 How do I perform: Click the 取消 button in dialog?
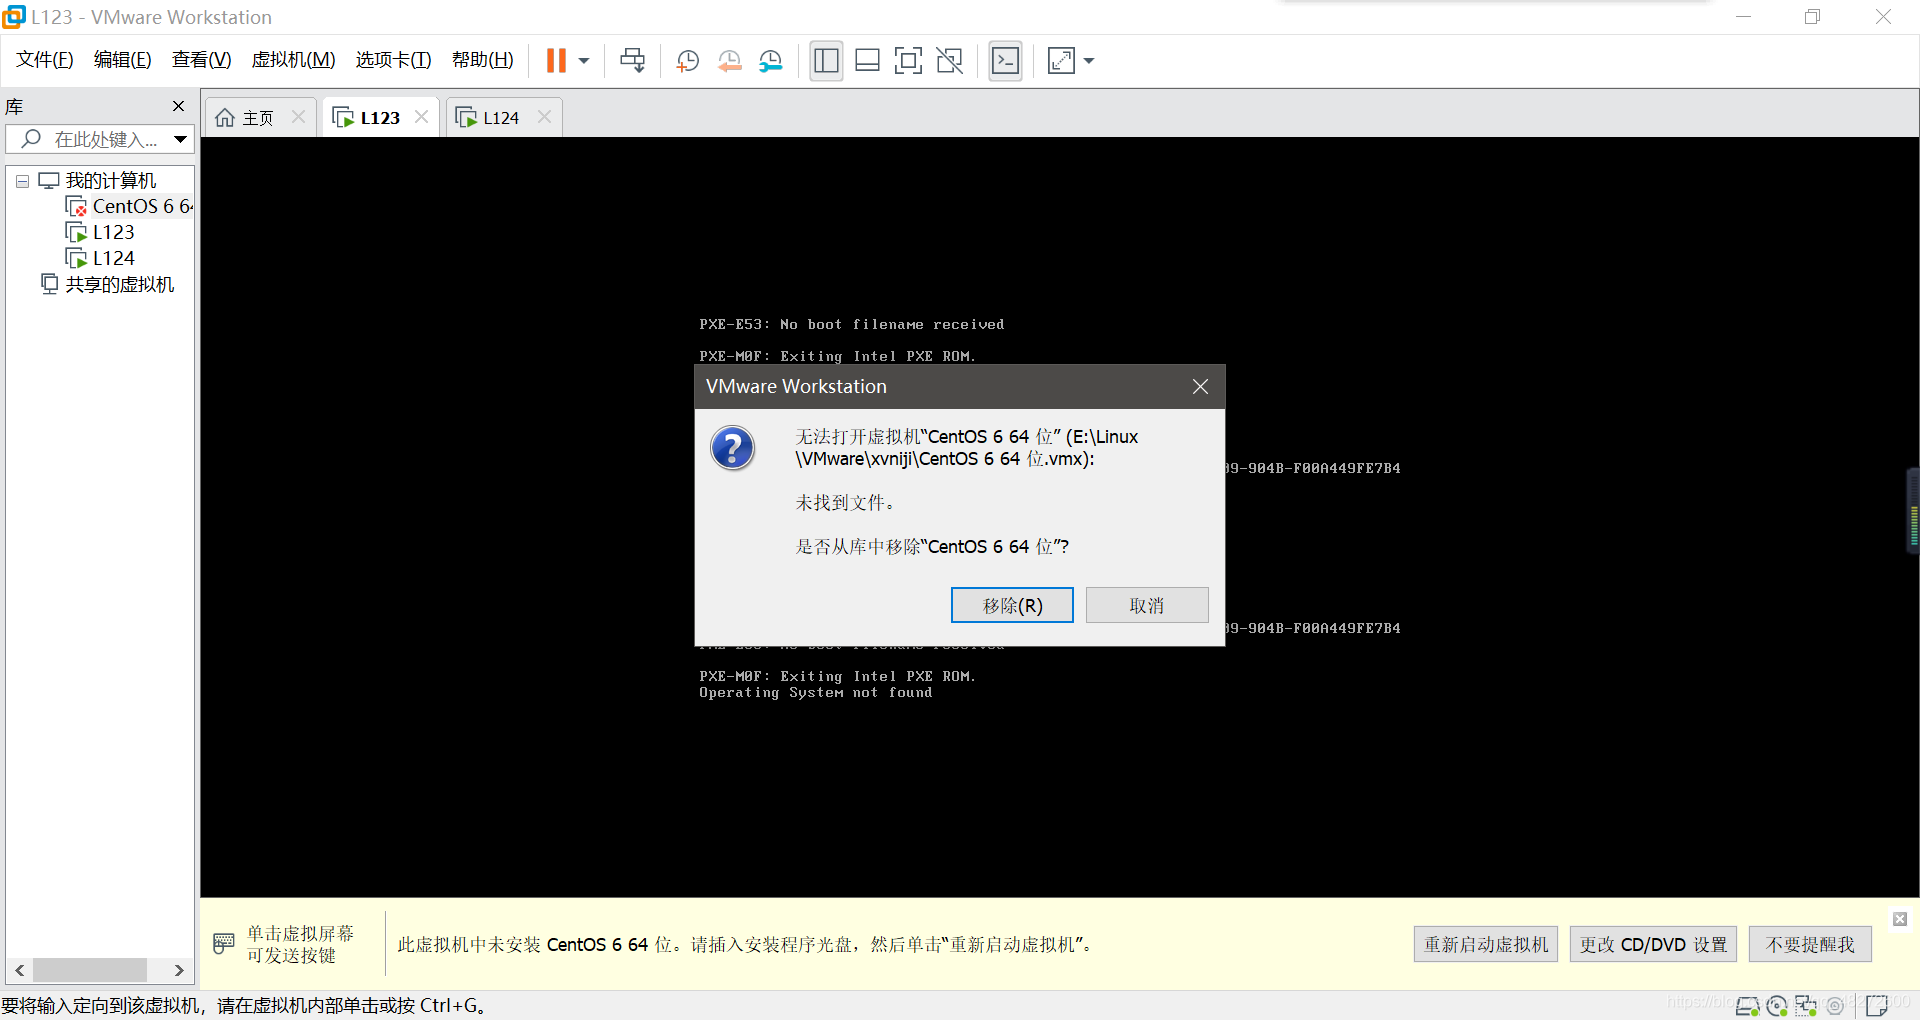pos(1147,605)
